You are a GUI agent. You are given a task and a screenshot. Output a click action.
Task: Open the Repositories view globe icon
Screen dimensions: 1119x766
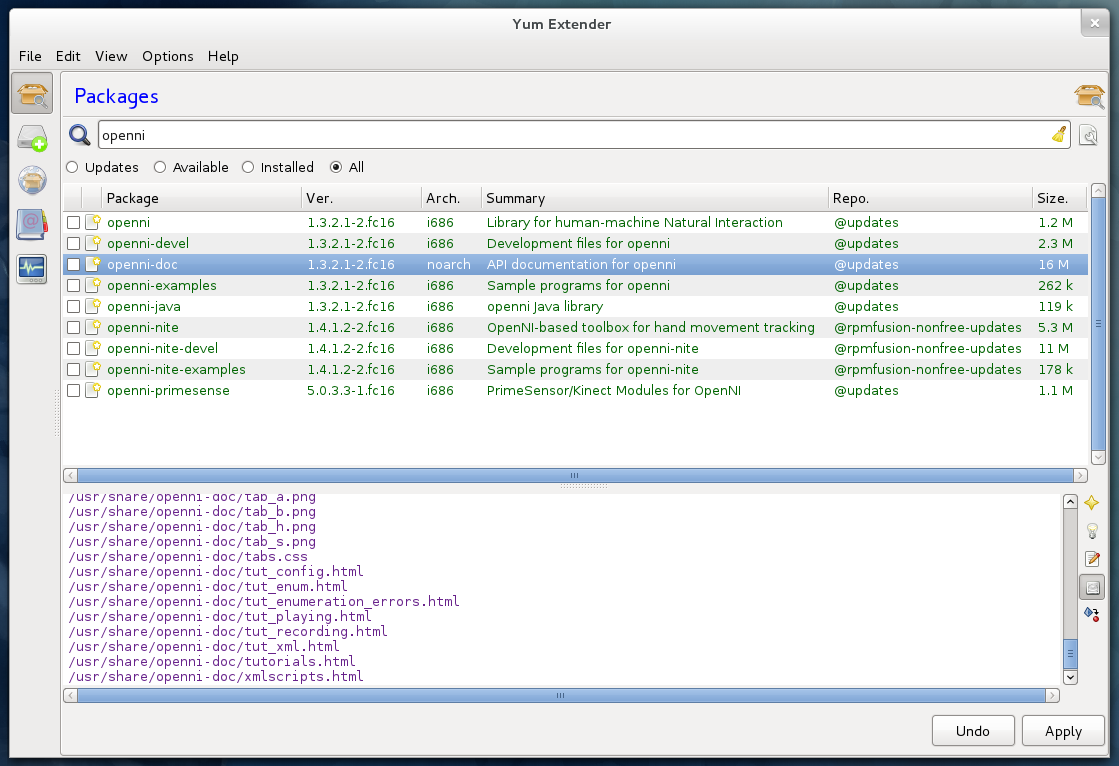coord(32,181)
